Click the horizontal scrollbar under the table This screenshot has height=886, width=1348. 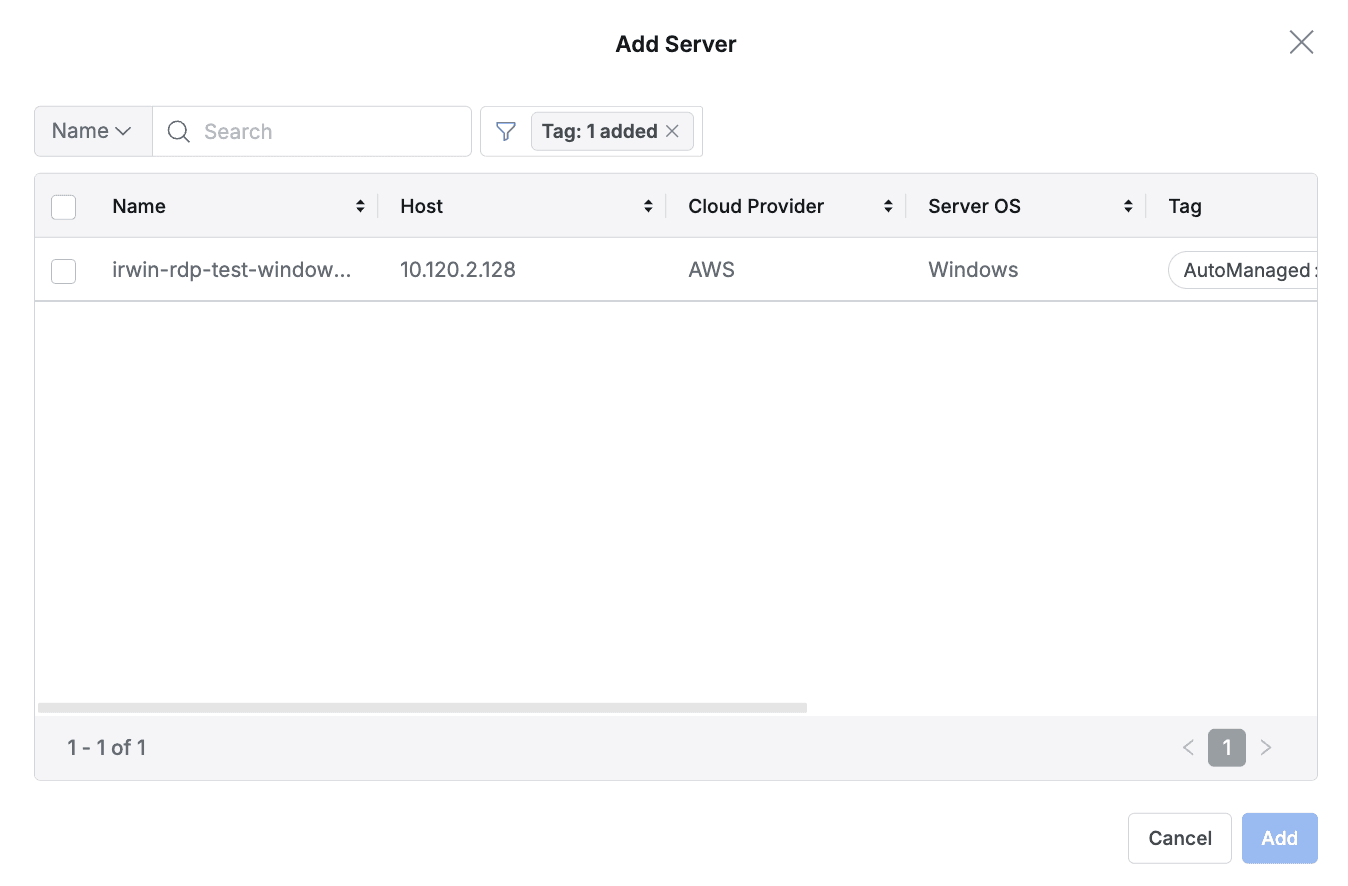coord(420,707)
